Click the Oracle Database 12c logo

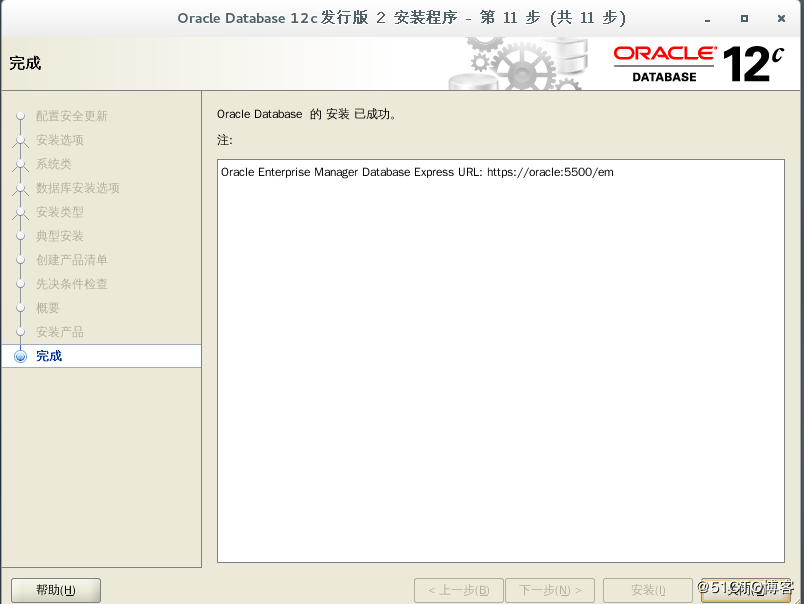pyautogui.click(x=699, y=64)
